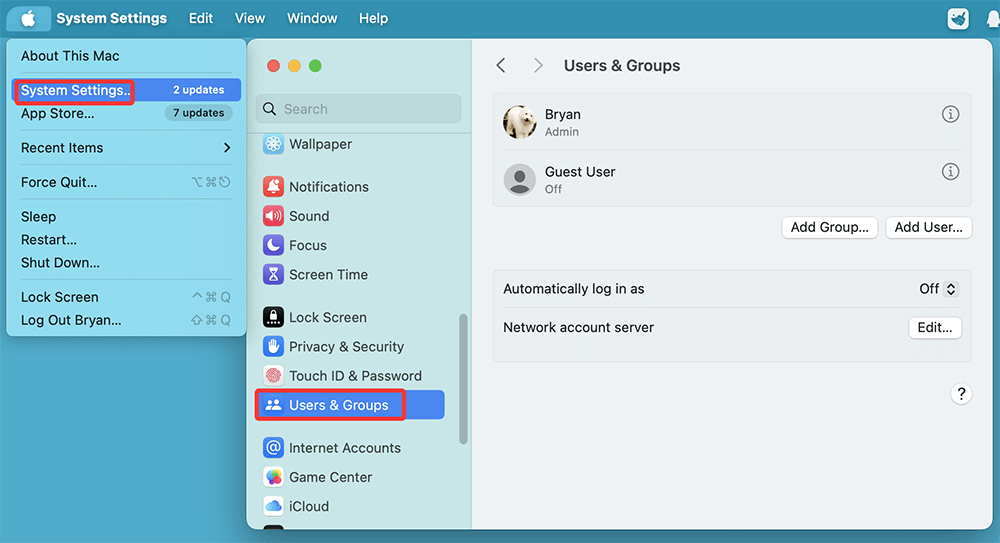Click Edit… for Network account server
Viewport: 1000px width, 543px height.
coord(934,327)
